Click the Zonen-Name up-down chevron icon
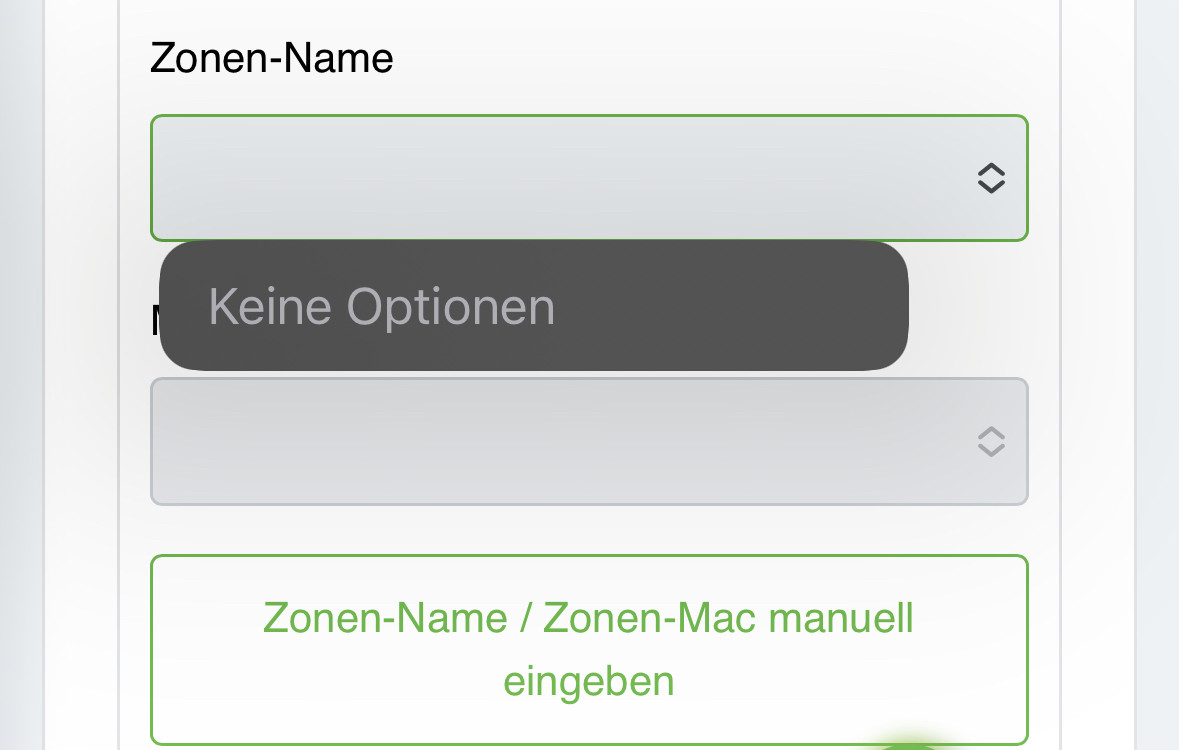 [991, 178]
